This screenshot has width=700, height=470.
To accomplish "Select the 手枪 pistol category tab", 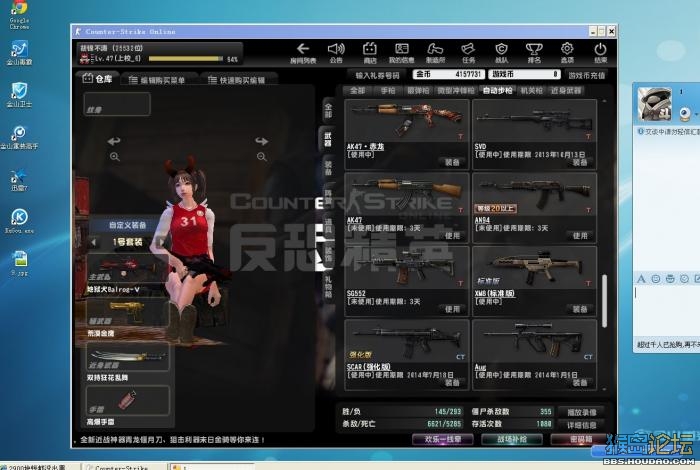I will pyautogui.click(x=388, y=91).
